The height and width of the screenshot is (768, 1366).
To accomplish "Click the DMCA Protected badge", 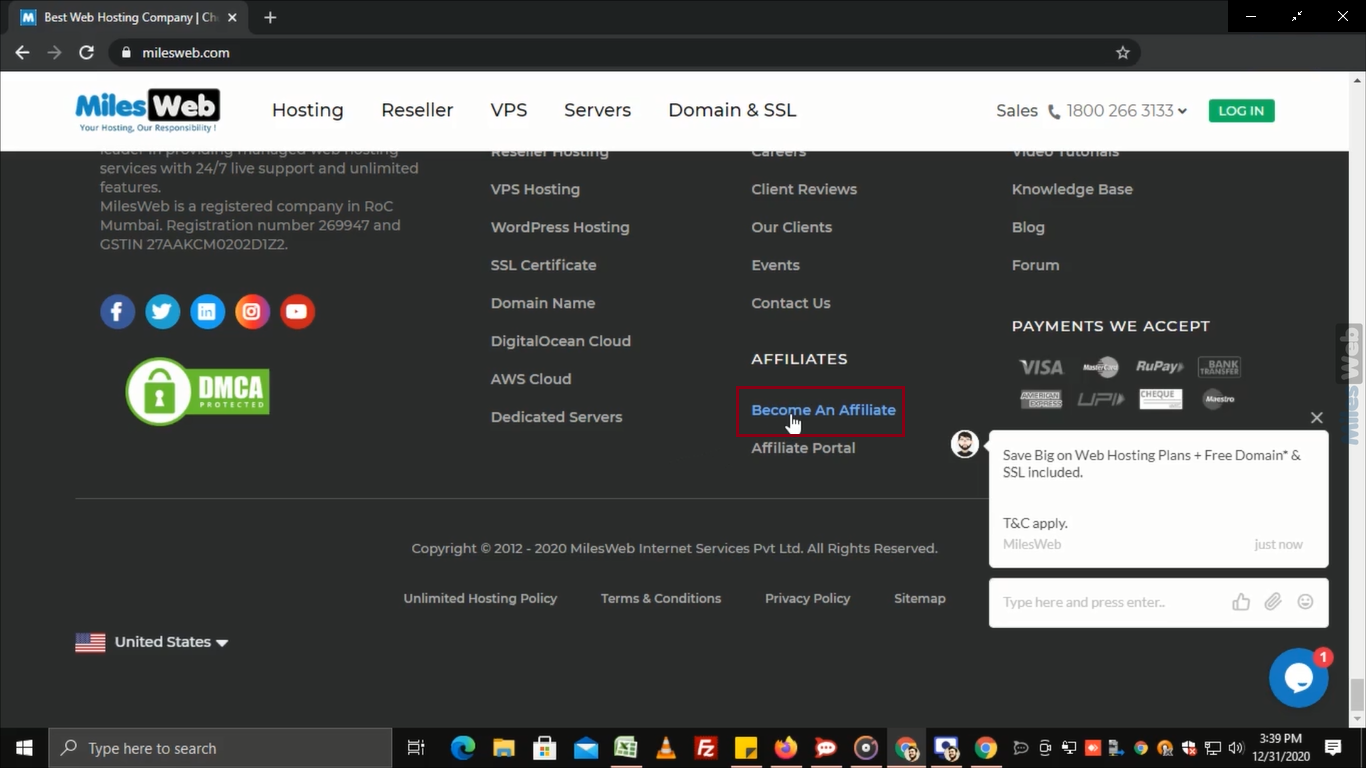I will coord(198,391).
